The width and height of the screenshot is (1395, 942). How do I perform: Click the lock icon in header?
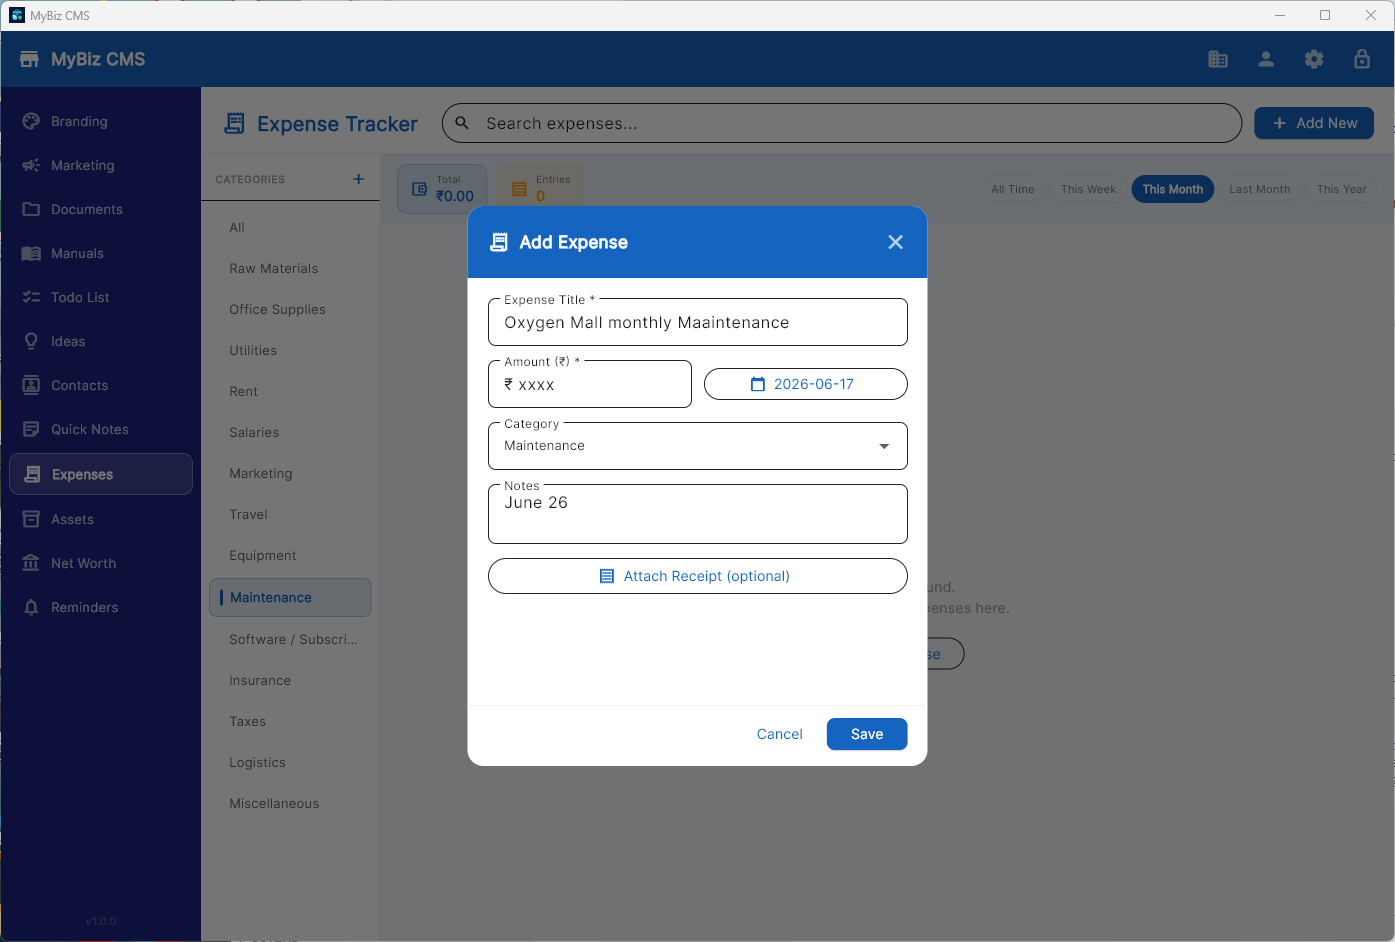tap(1362, 59)
